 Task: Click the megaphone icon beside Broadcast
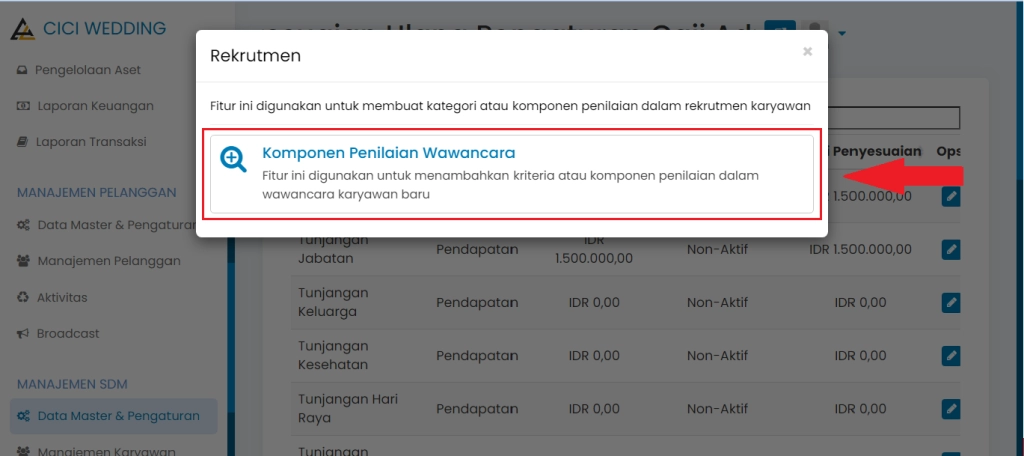23,334
